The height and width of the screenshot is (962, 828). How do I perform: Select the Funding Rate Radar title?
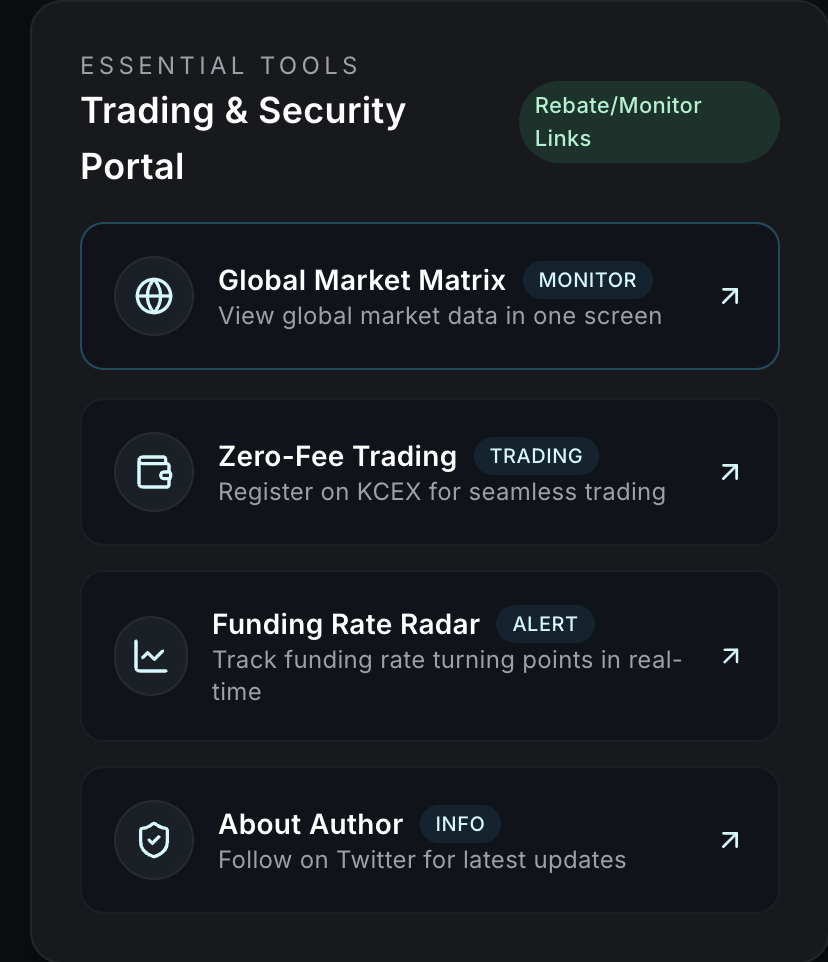coord(346,624)
